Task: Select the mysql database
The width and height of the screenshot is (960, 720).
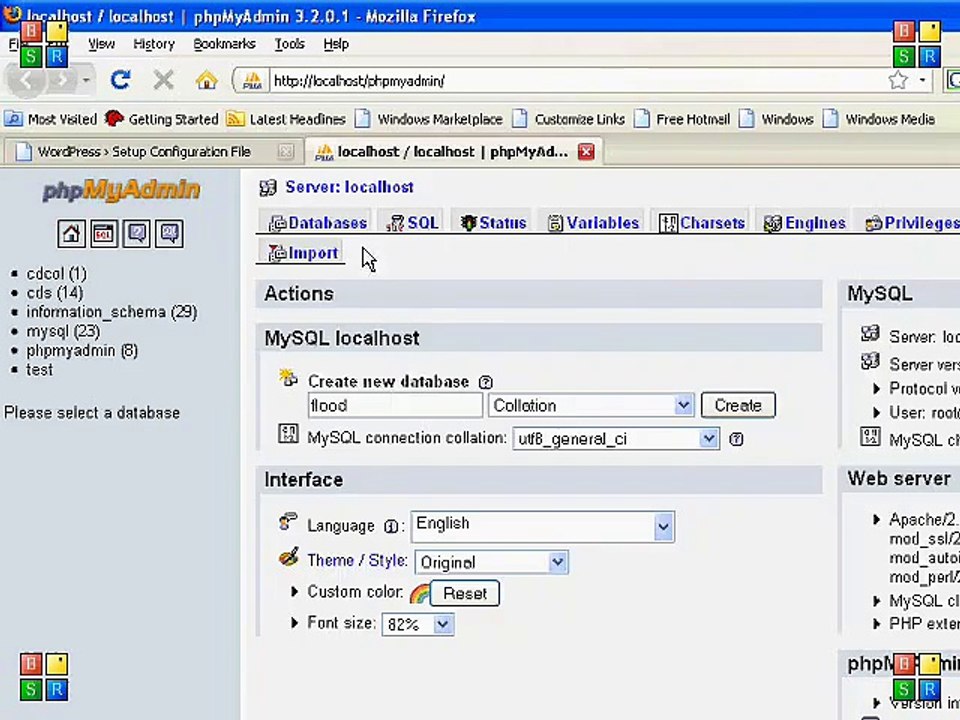Action: 62,331
